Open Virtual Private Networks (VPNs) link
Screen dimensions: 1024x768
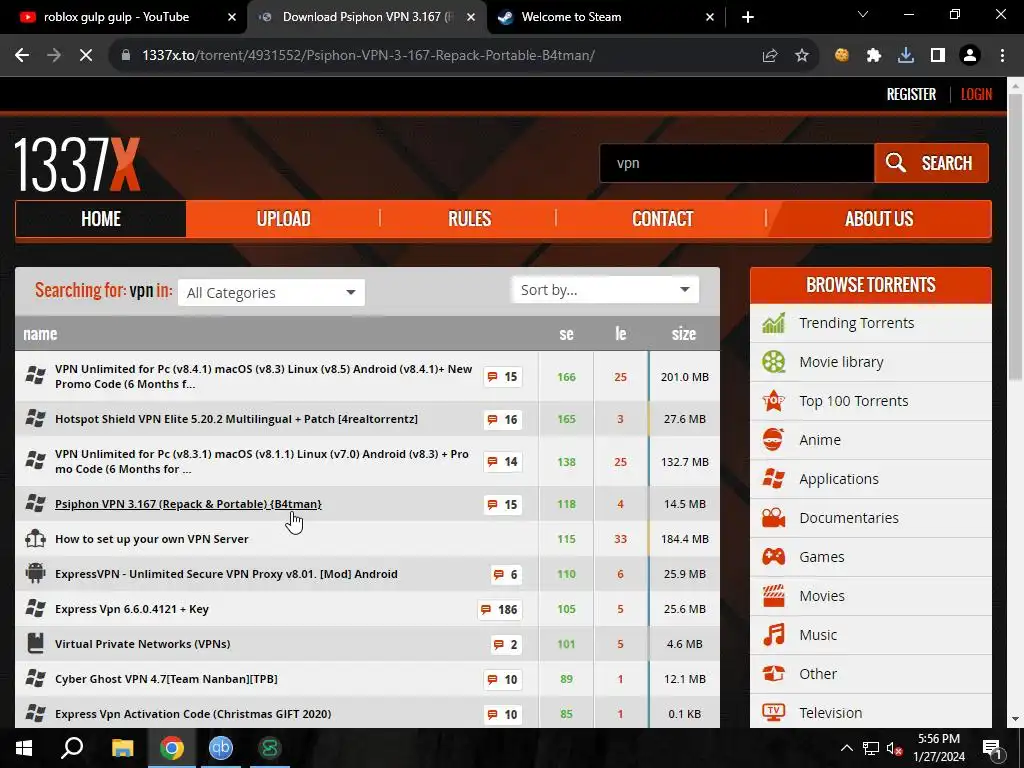142,644
